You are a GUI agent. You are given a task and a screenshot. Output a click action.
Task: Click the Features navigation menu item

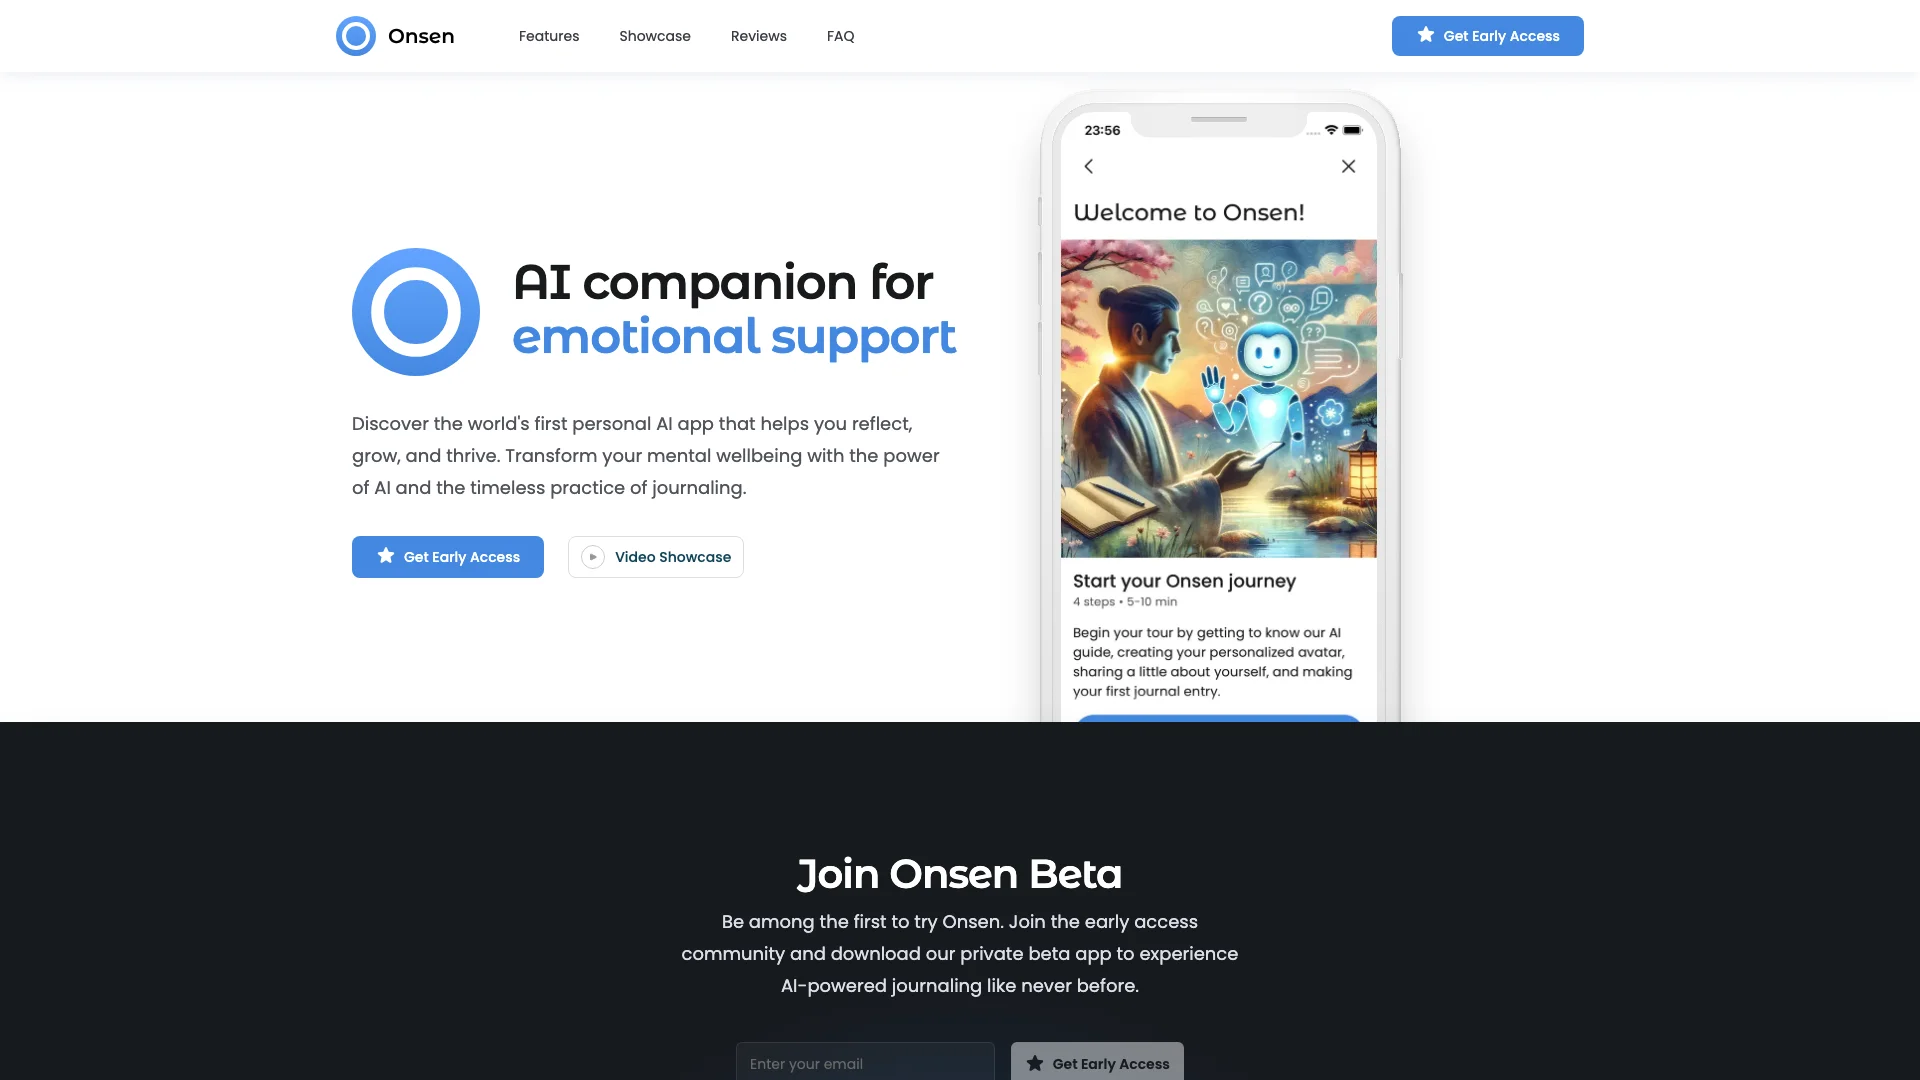click(x=549, y=36)
